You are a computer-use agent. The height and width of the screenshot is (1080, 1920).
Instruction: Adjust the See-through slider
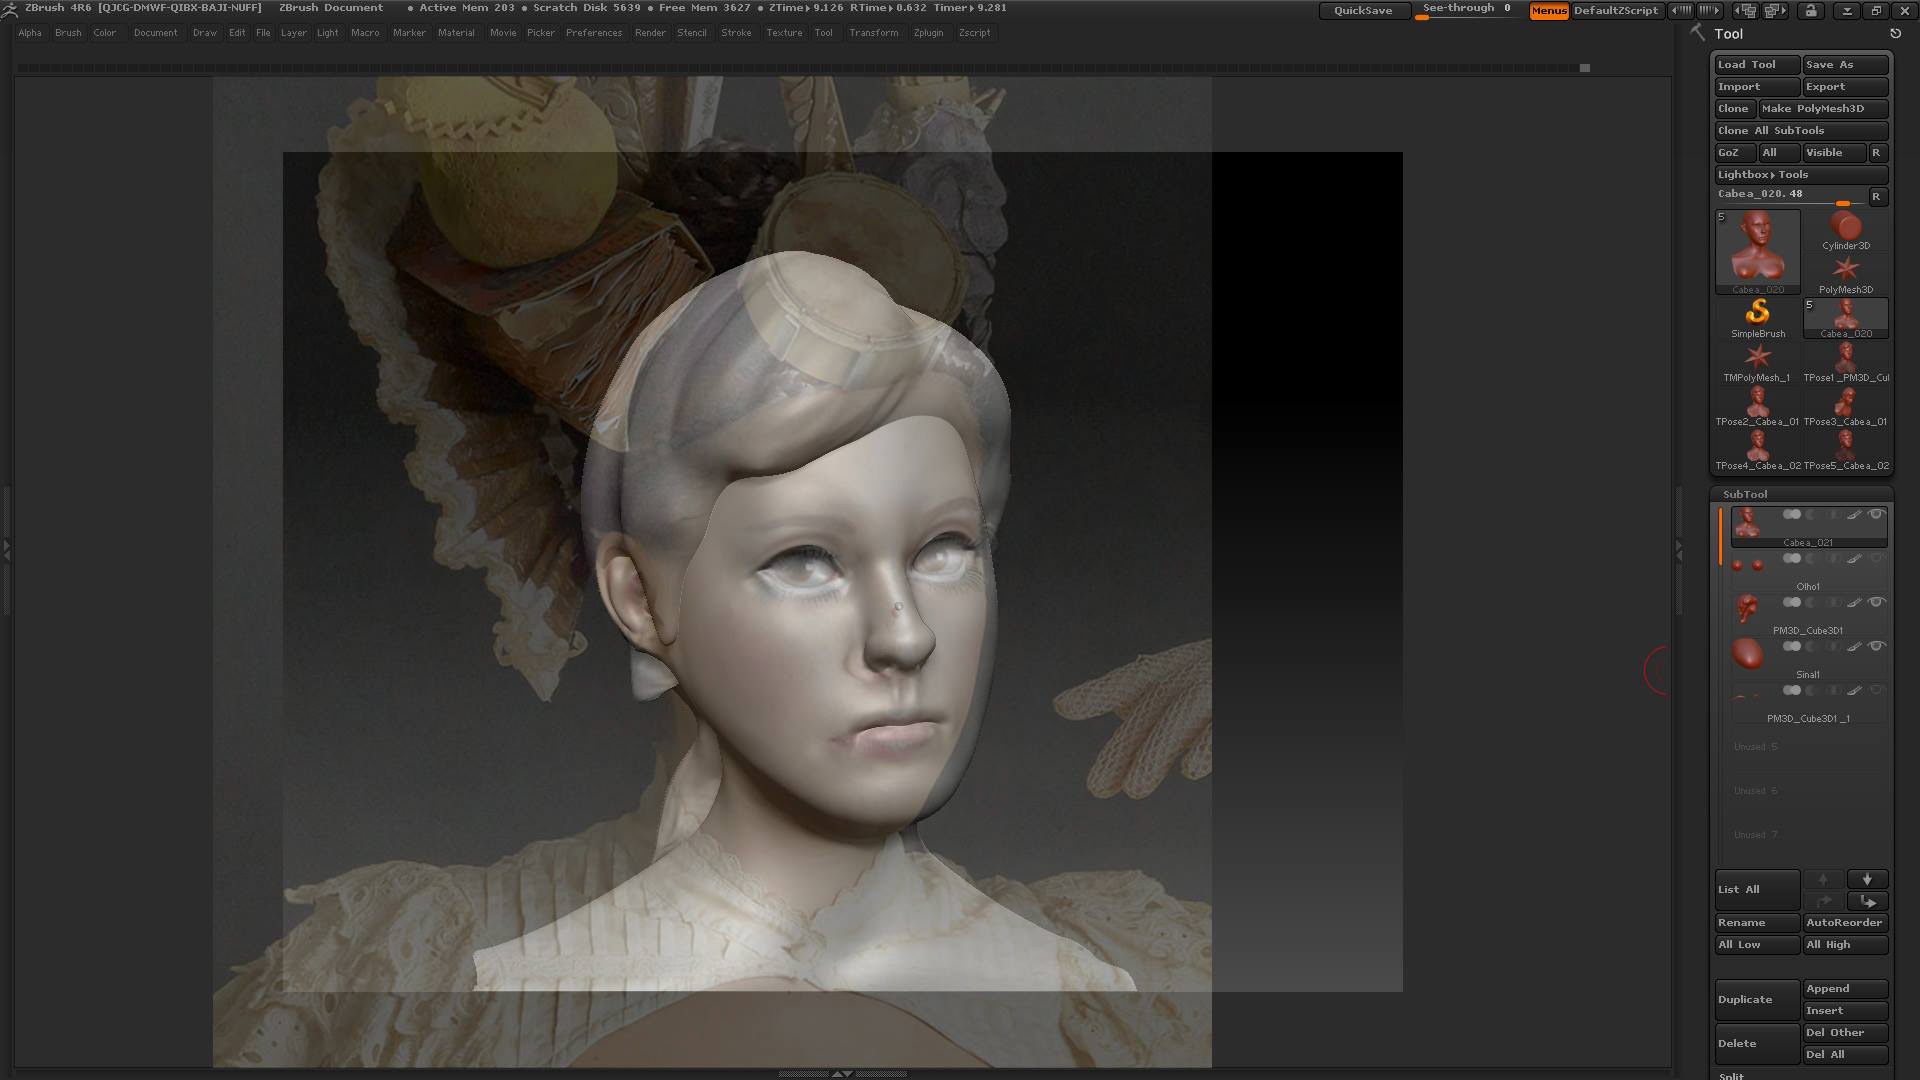[1467, 11]
